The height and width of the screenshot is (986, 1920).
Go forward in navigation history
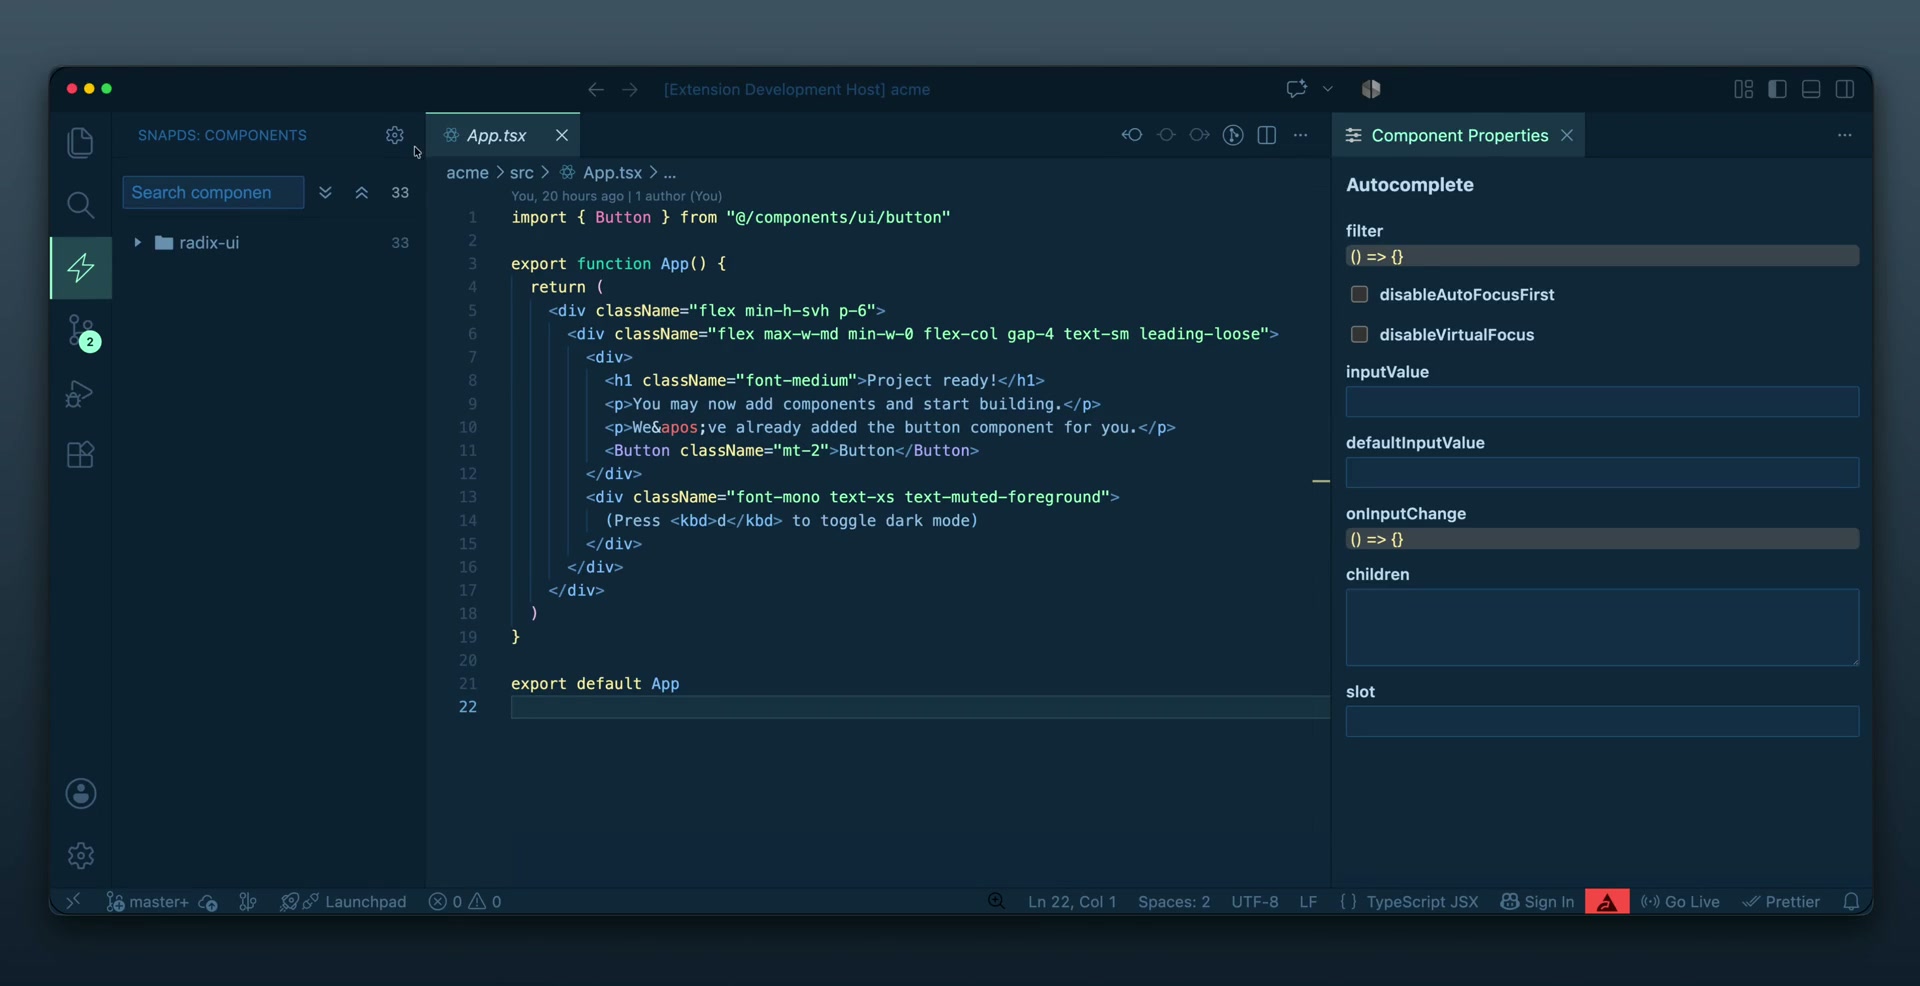click(630, 89)
